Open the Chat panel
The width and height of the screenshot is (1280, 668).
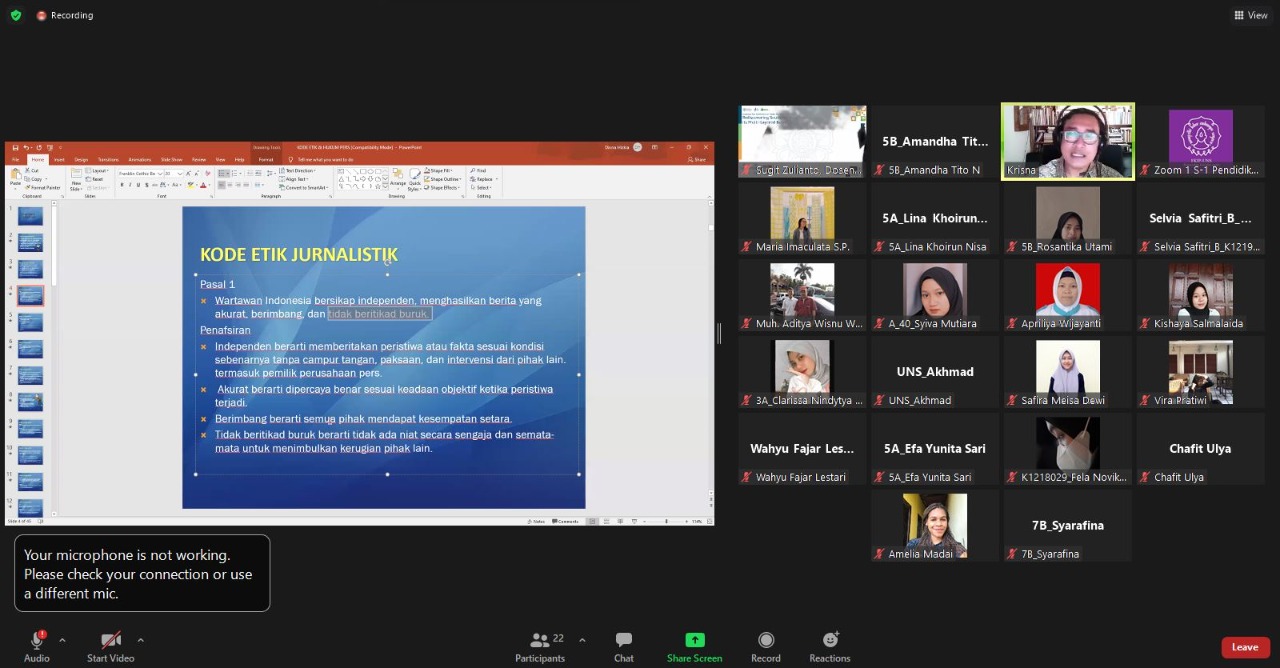[623, 646]
